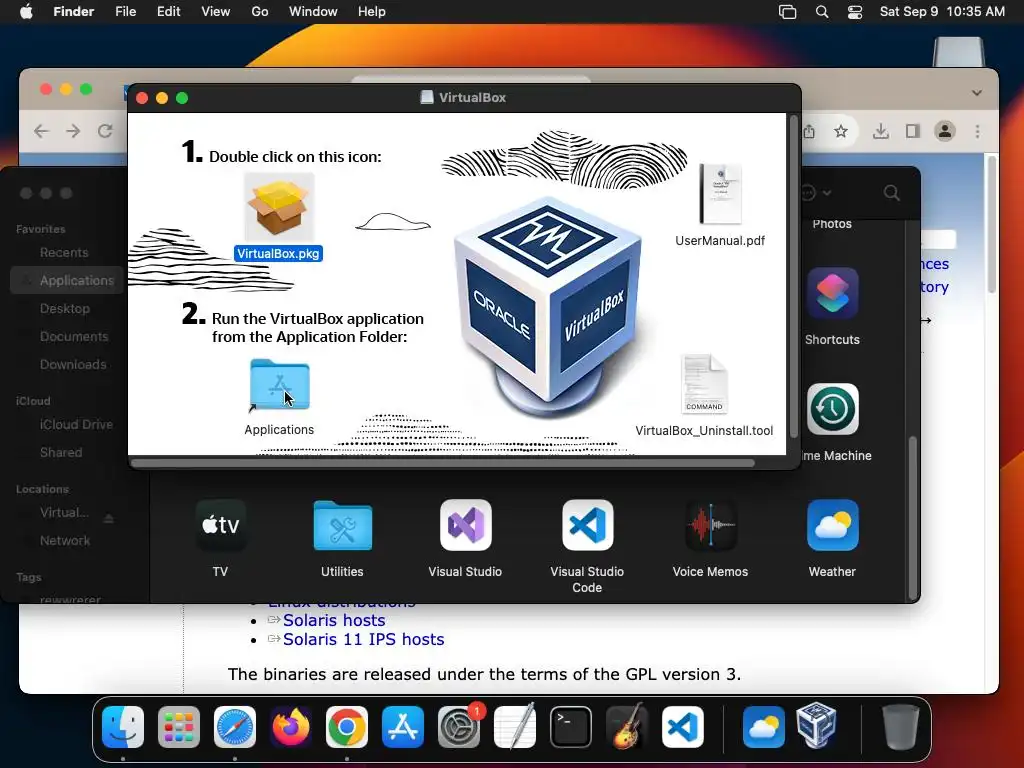Viewport: 1024px width, 768px height.
Task: Open the Trash in the Dock
Action: (x=901, y=727)
